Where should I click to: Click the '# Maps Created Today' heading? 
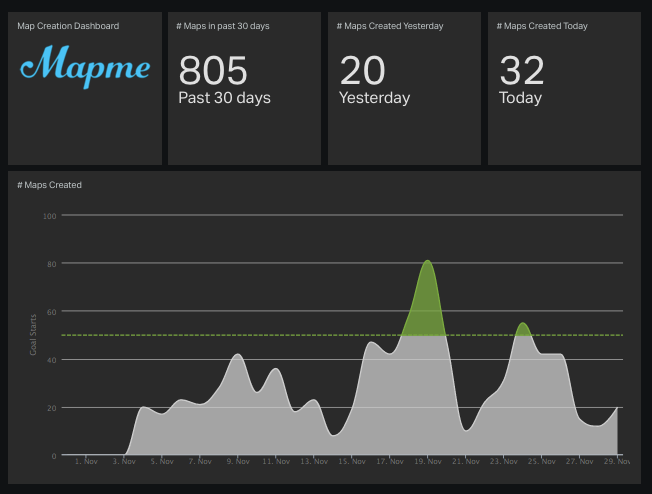tap(542, 26)
